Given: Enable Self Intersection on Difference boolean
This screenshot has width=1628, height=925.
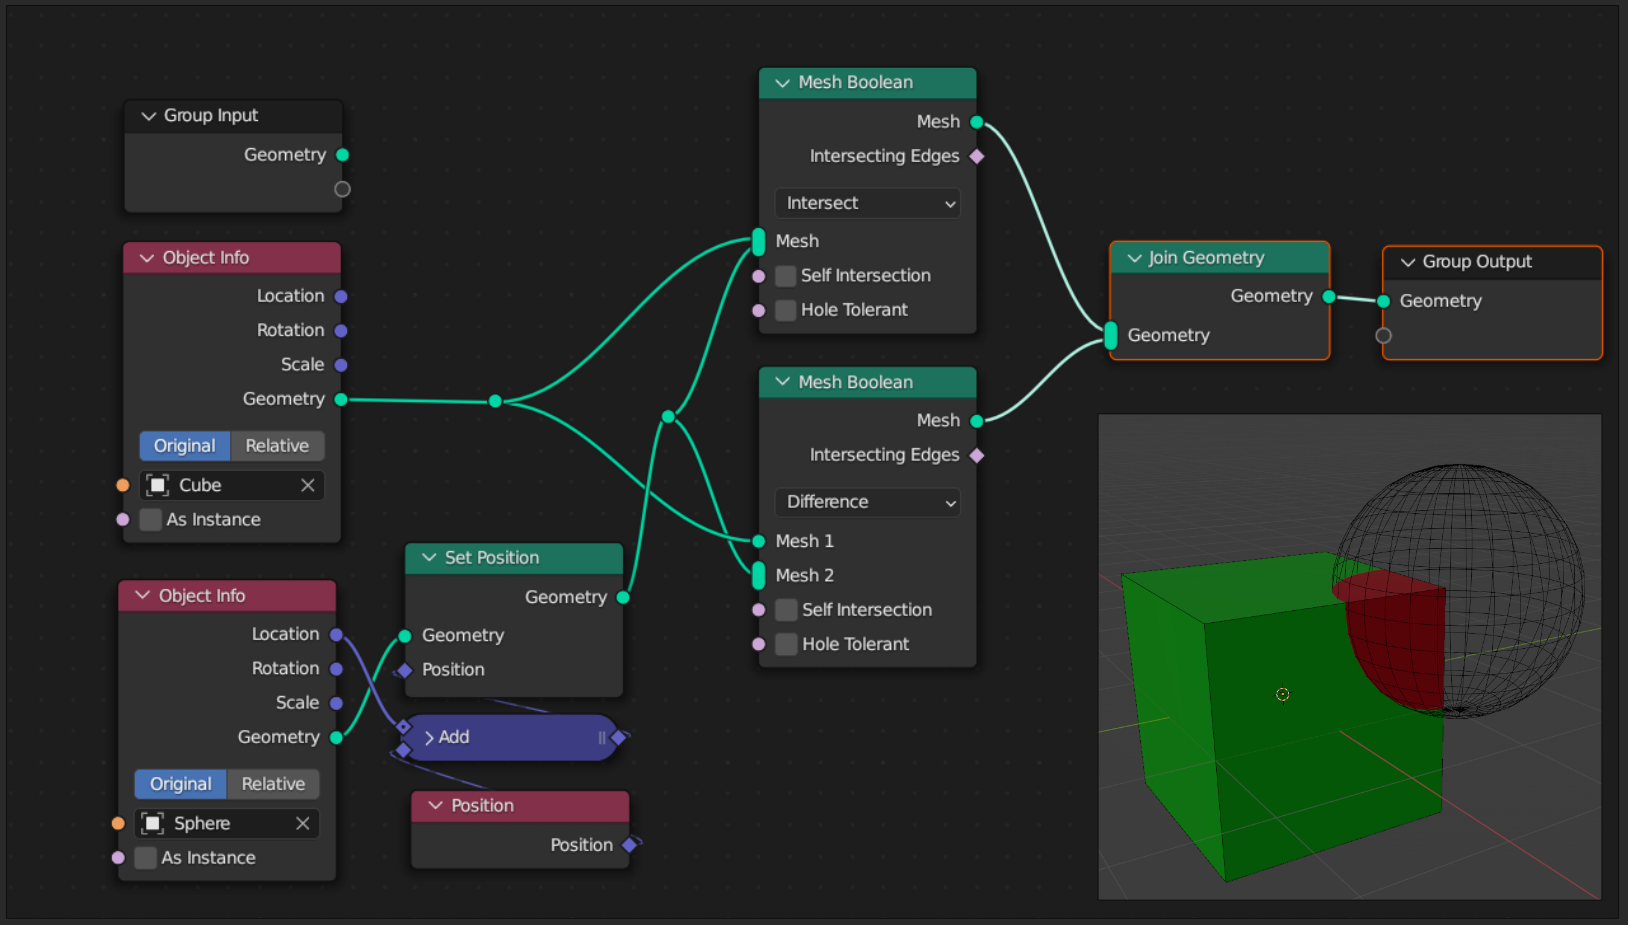Looking at the screenshot, I should click(787, 610).
